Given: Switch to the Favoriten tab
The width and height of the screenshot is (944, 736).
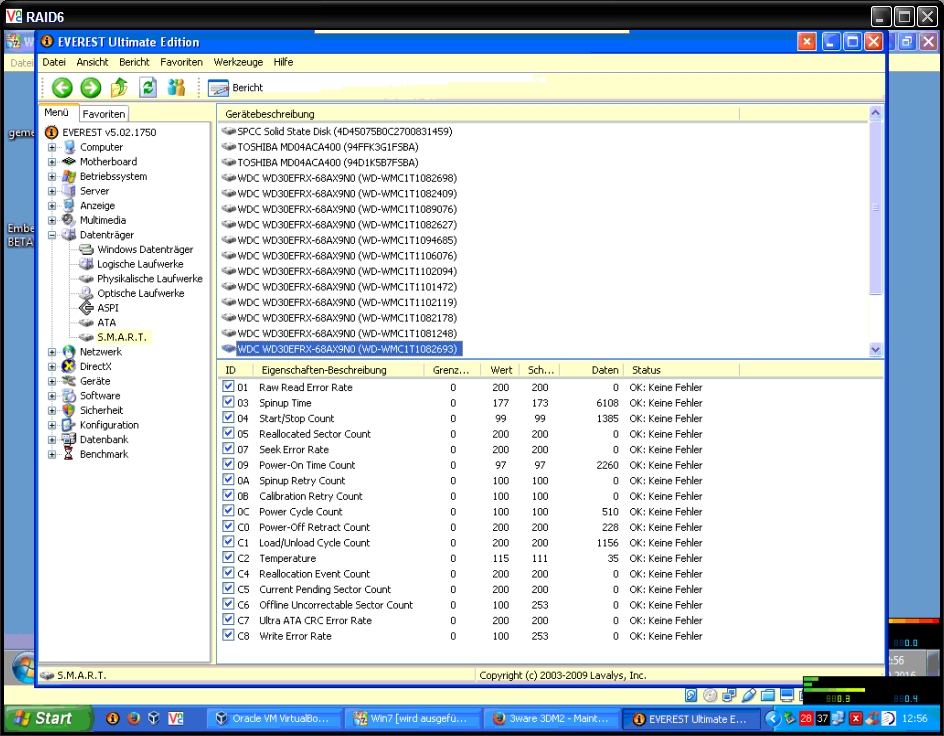Looking at the screenshot, I should 104,114.
